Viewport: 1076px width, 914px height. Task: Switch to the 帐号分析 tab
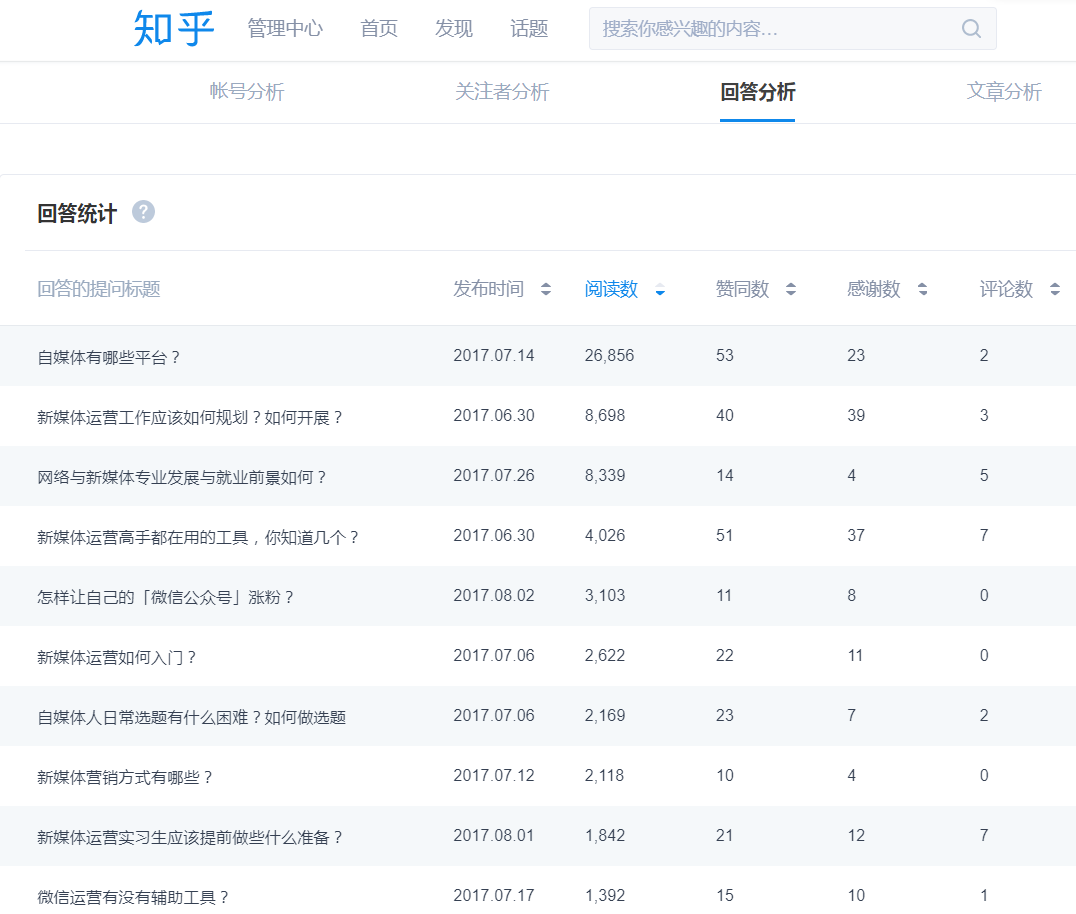[247, 92]
